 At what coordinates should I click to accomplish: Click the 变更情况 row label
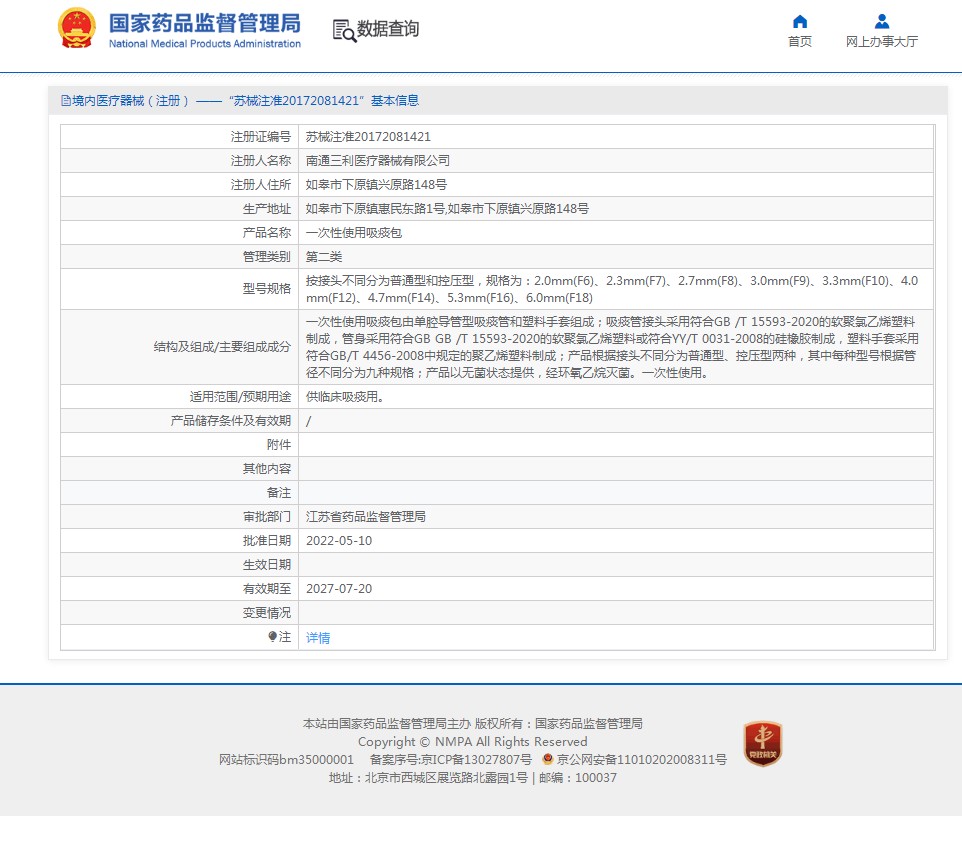click(x=267, y=612)
